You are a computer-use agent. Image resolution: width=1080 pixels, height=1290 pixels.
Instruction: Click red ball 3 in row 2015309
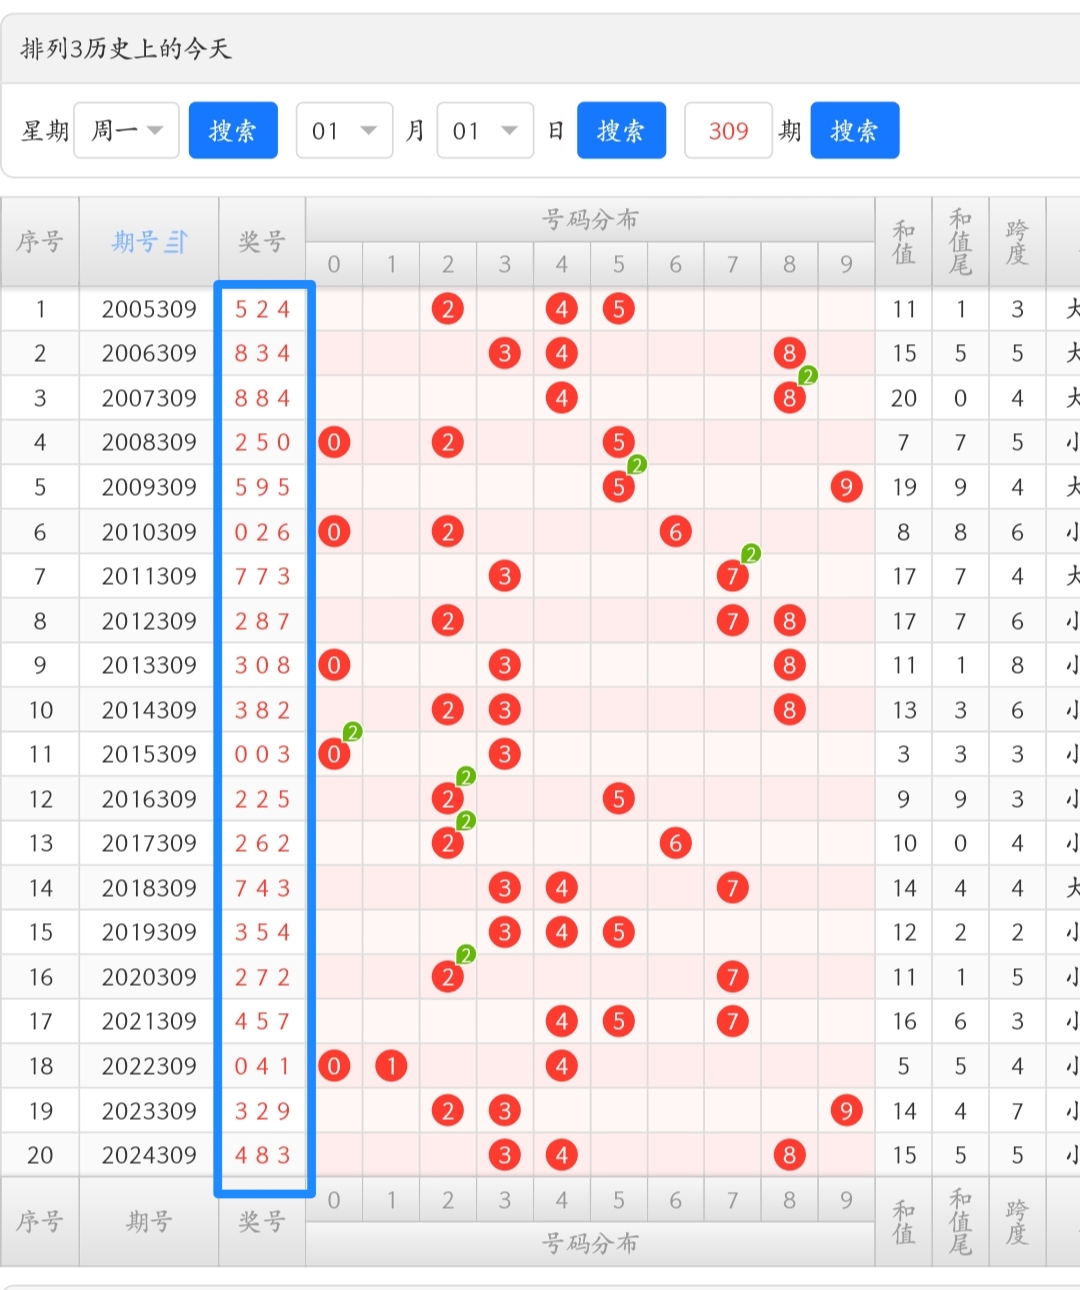pos(504,754)
